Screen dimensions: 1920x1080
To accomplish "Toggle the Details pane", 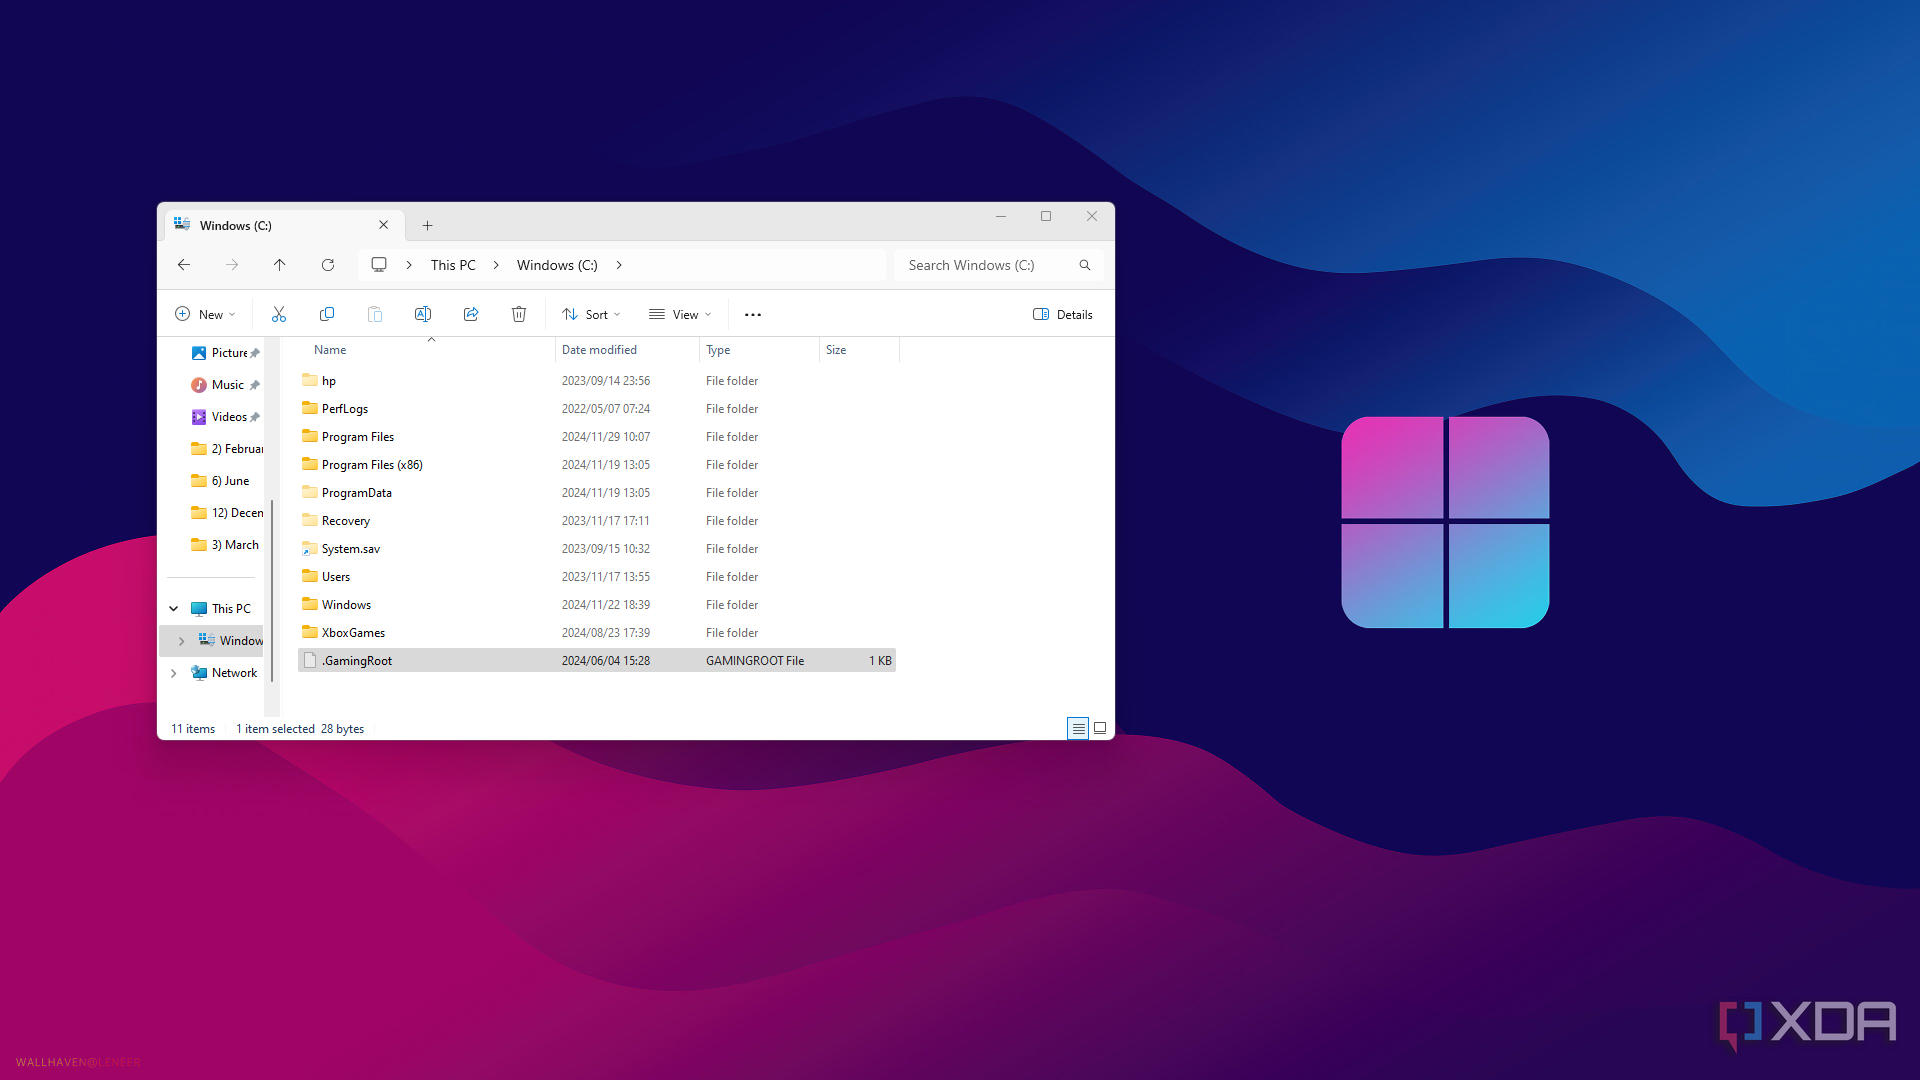I will [x=1063, y=314].
